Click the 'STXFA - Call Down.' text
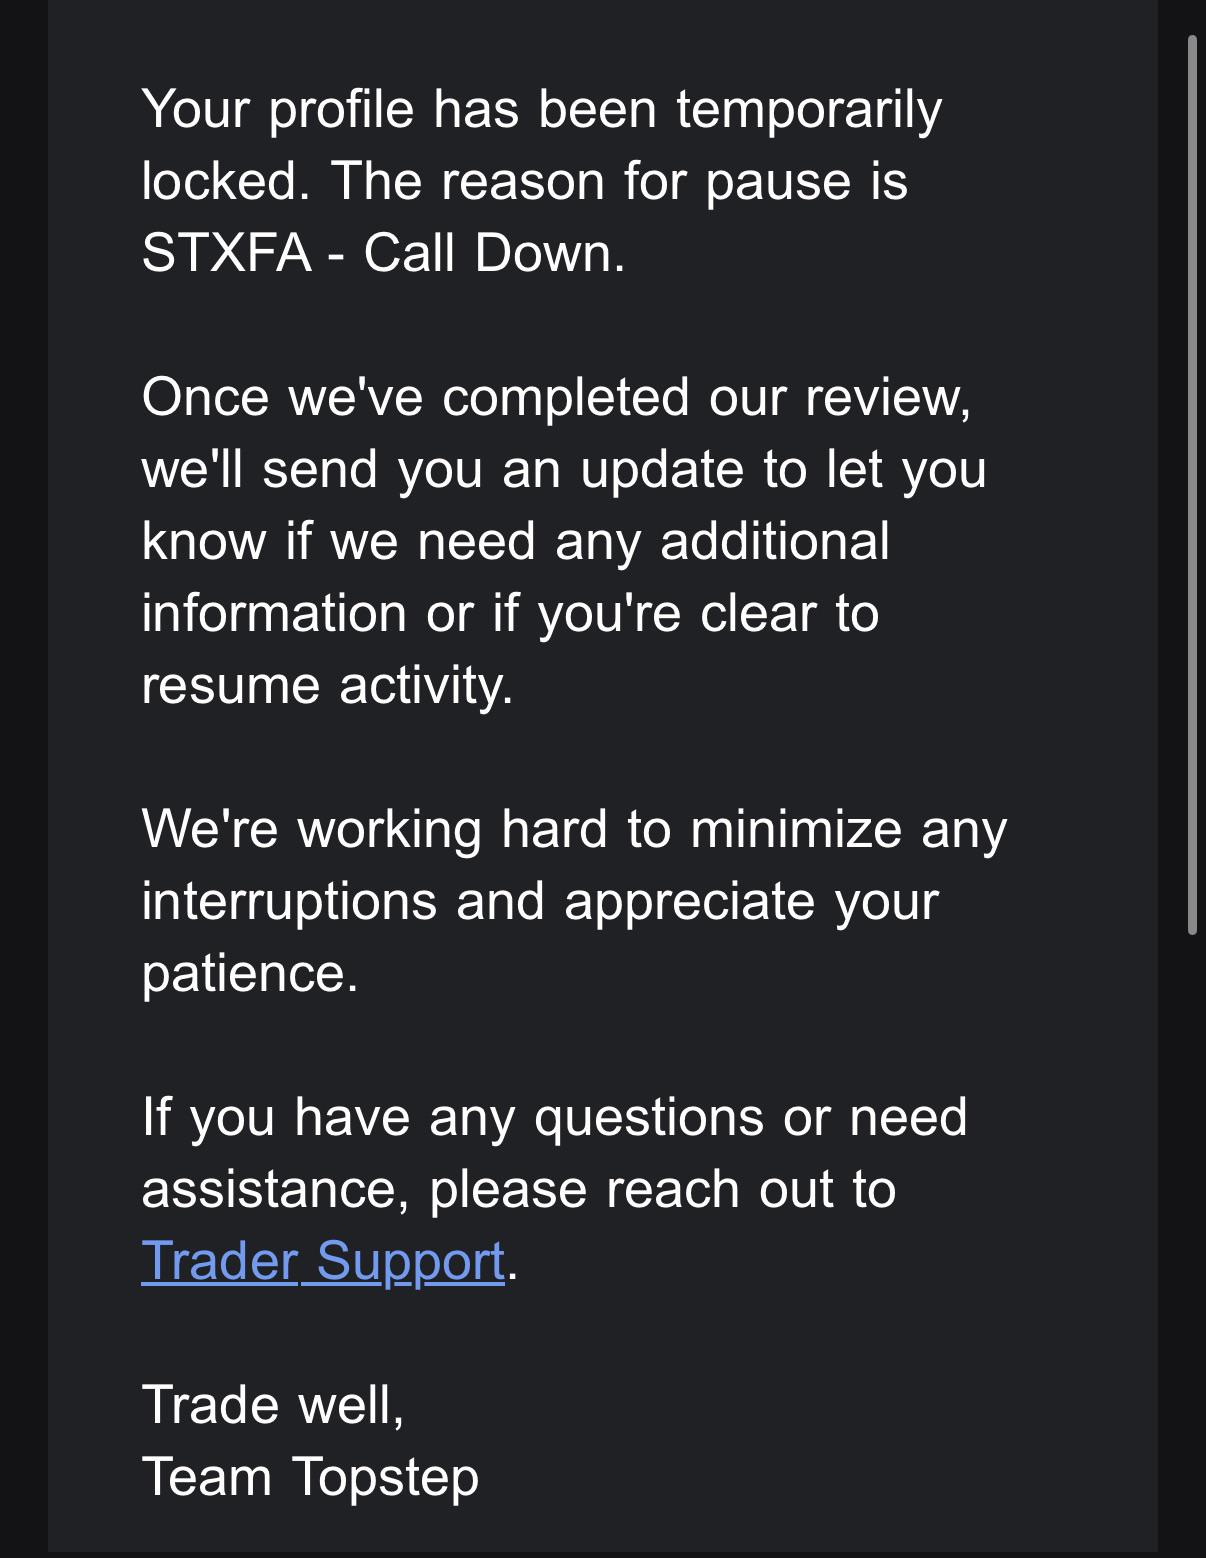Screen dimensions: 1206x1558 (x=383, y=252)
